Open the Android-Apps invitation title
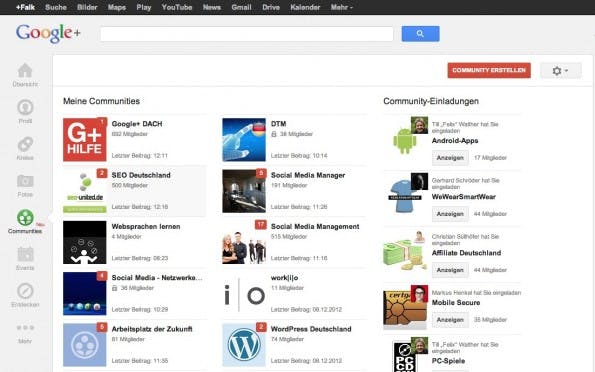 pos(455,140)
